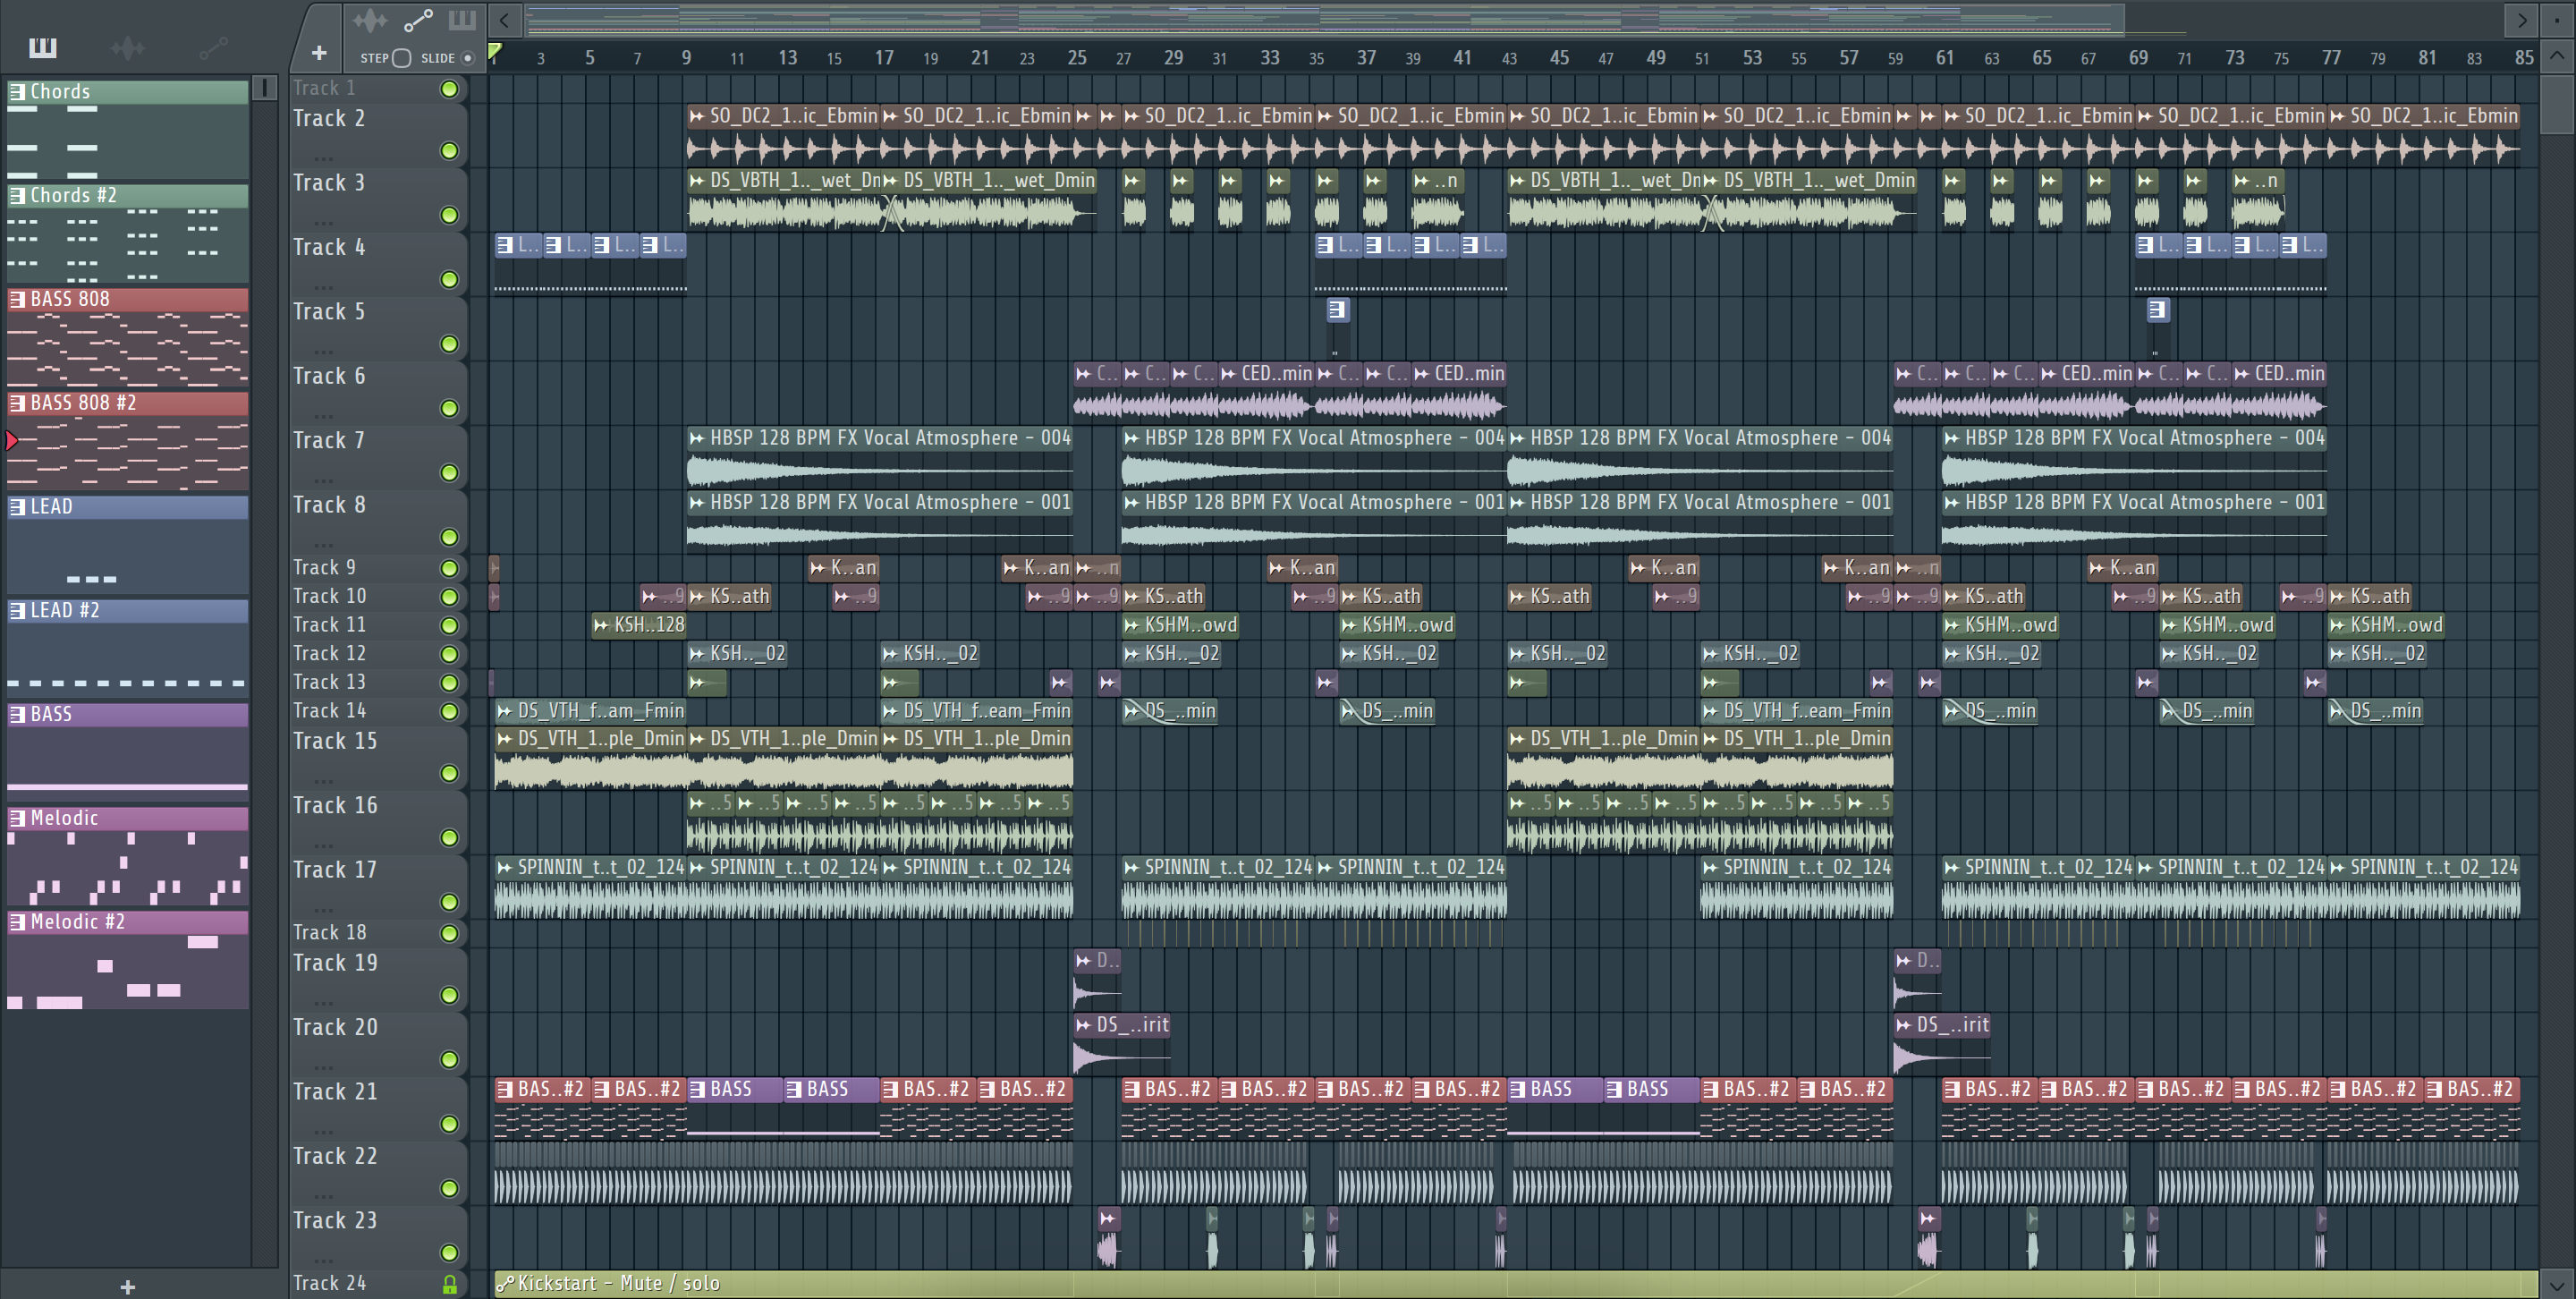The image size is (2576, 1299).
Task: Select the Track 6 header
Action: point(378,393)
